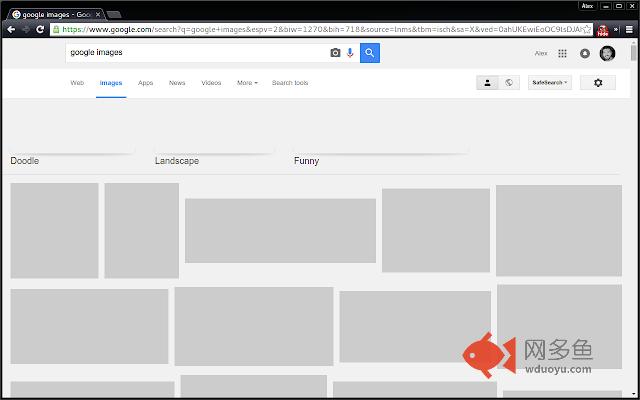Go back with the browser back arrow

(11, 29)
